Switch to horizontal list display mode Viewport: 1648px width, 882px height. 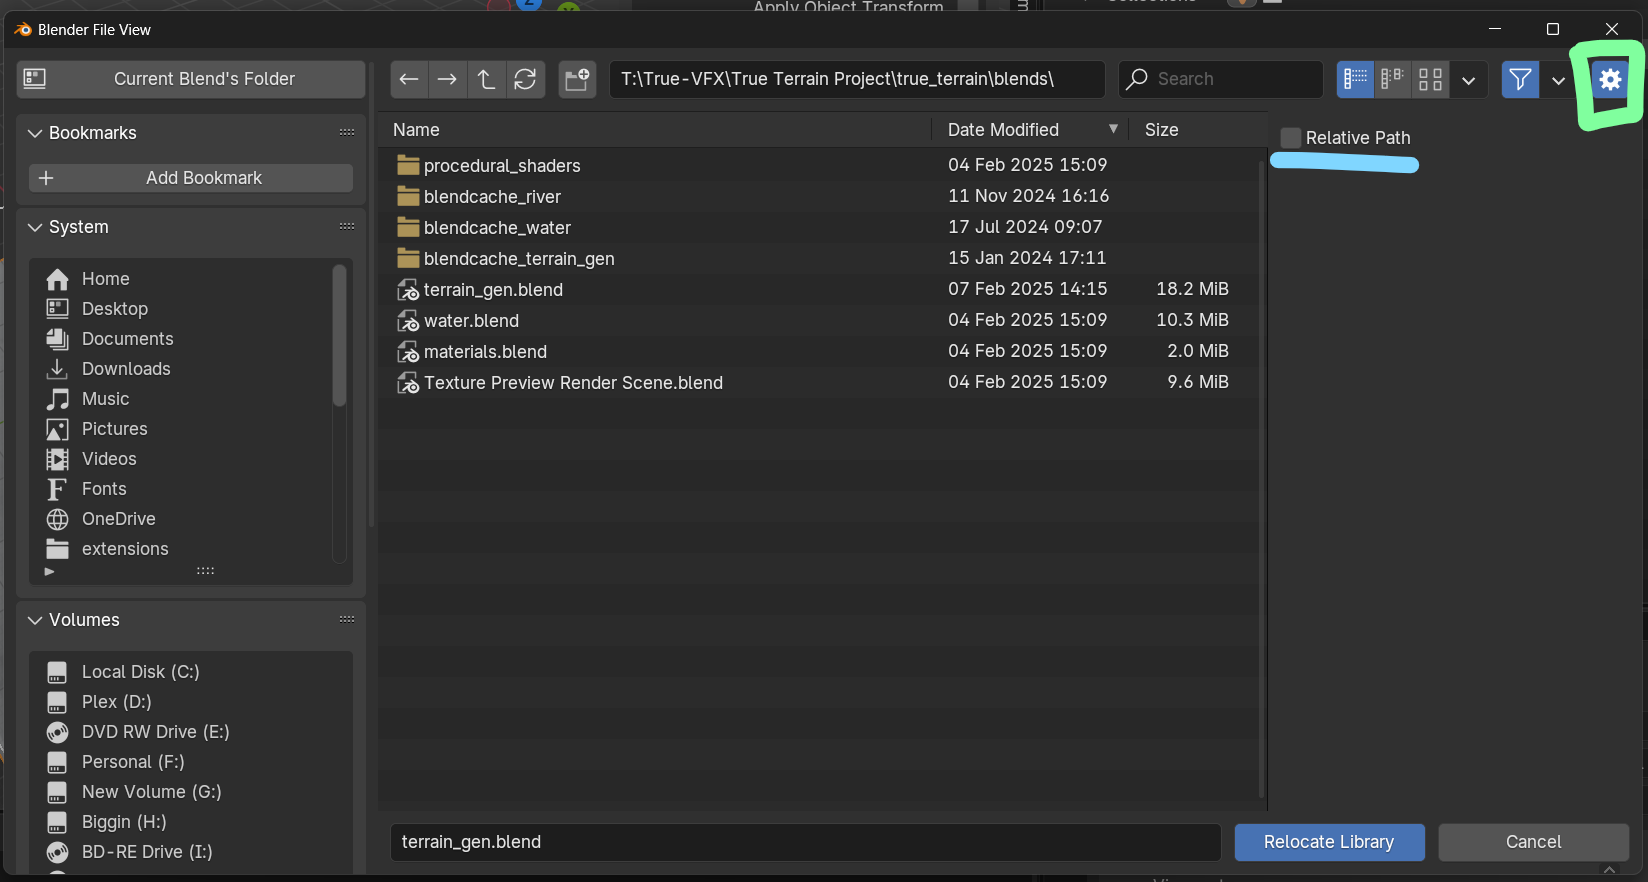pyautogui.click(x=1392, y=79)
